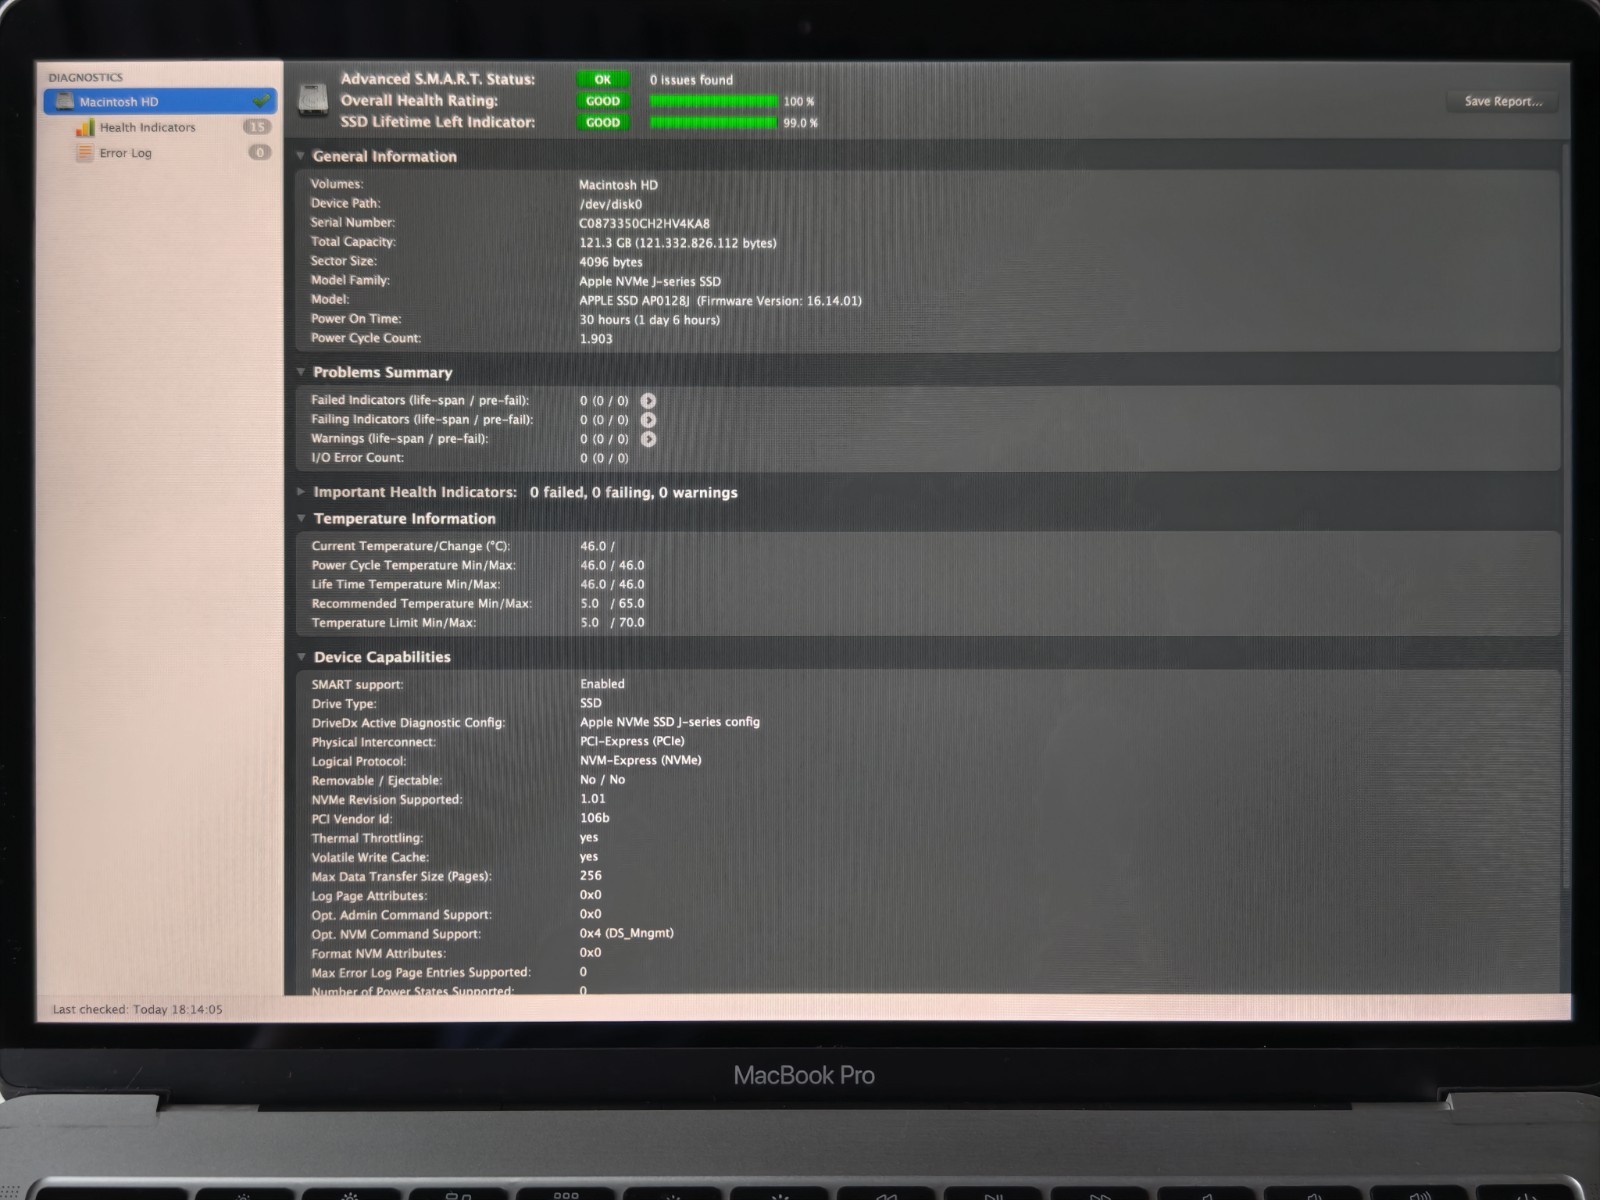Select the Macintosh HD drive icon in sidebar

pos(65,101)
